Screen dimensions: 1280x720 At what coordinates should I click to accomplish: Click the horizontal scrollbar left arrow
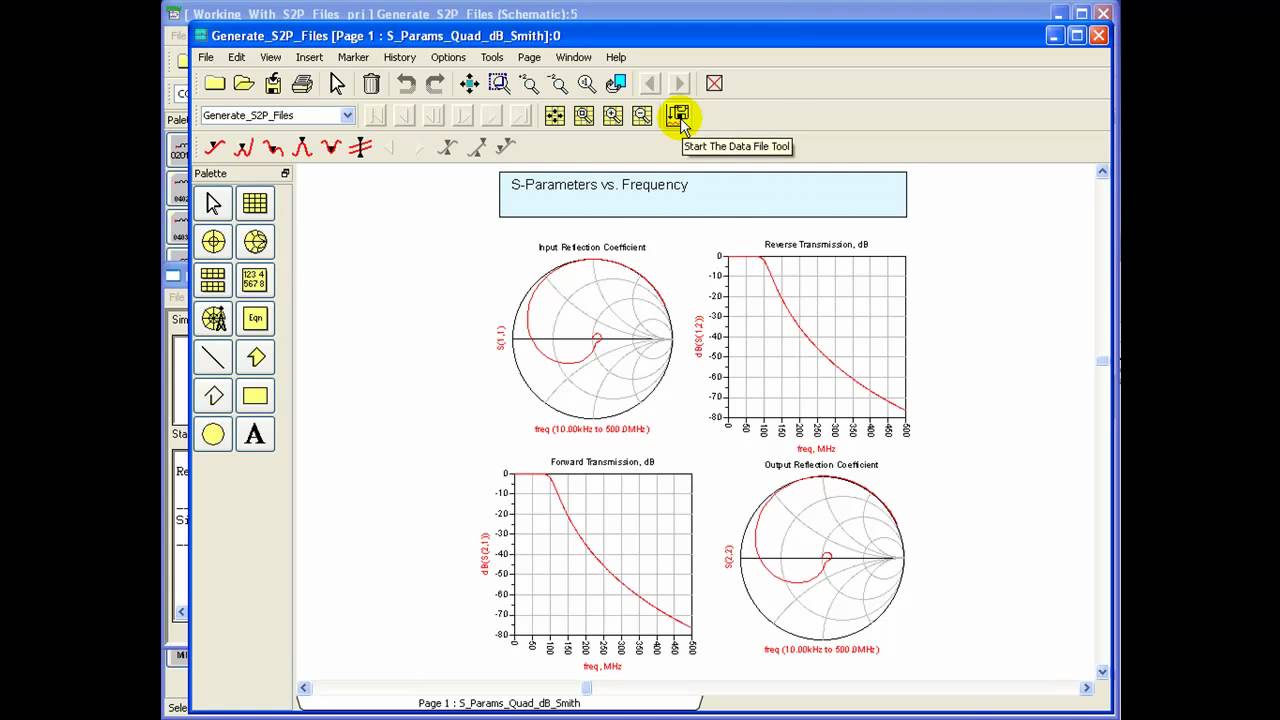tap(304, 688)
